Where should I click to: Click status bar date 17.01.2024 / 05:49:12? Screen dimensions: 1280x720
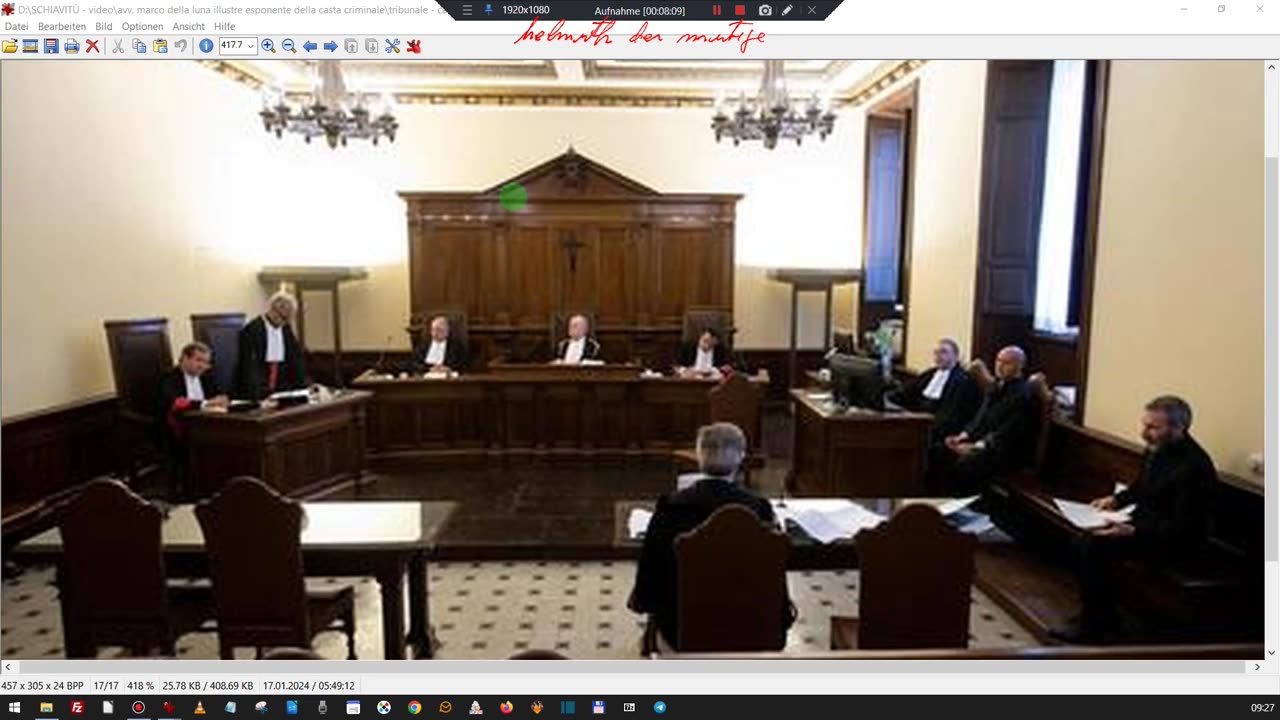309,686
